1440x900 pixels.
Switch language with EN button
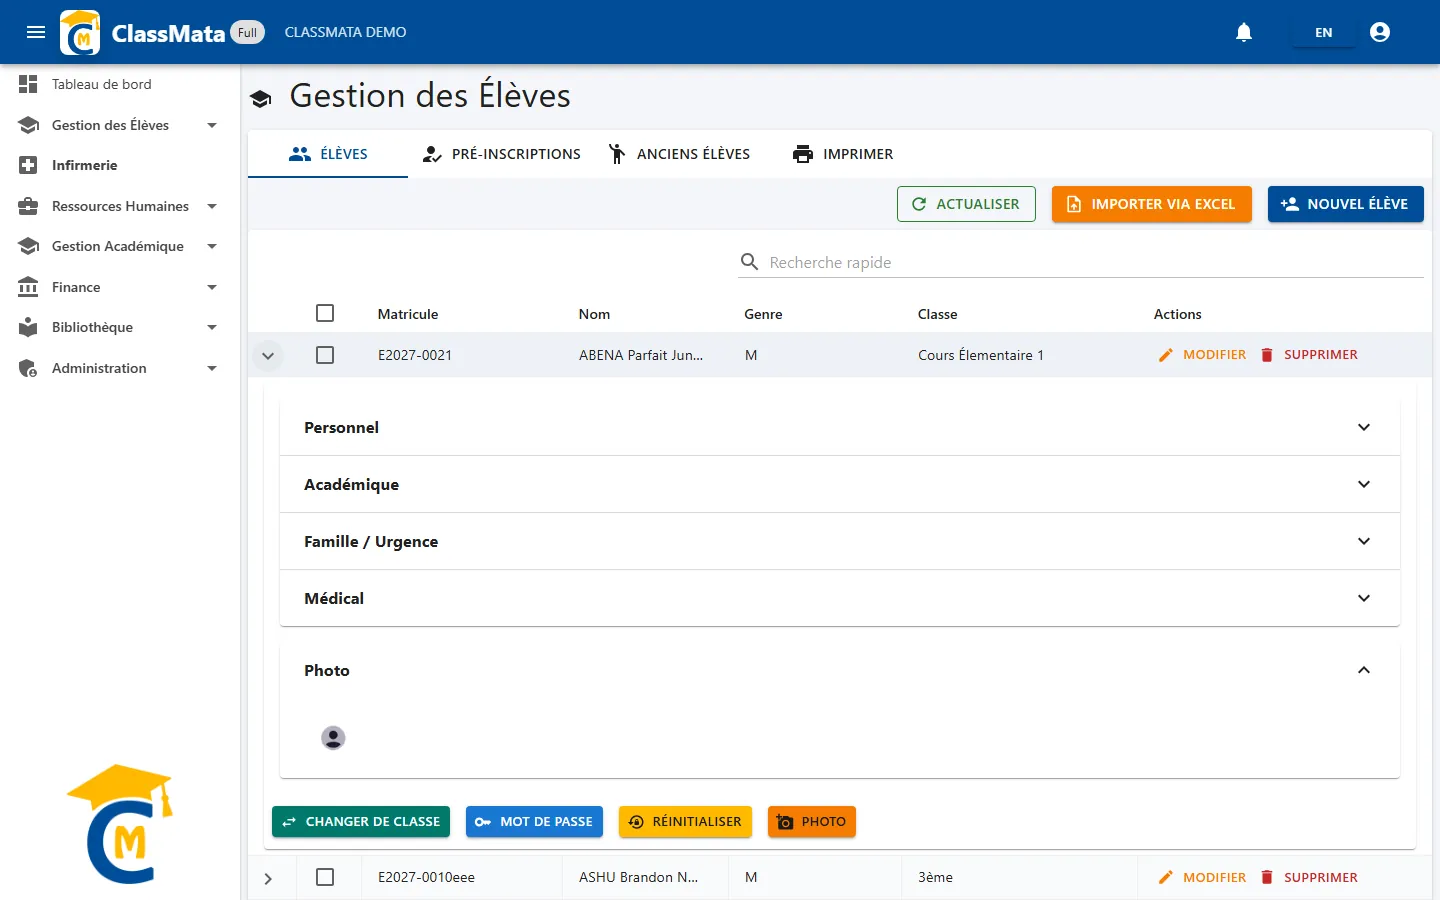click(1323, 32)
